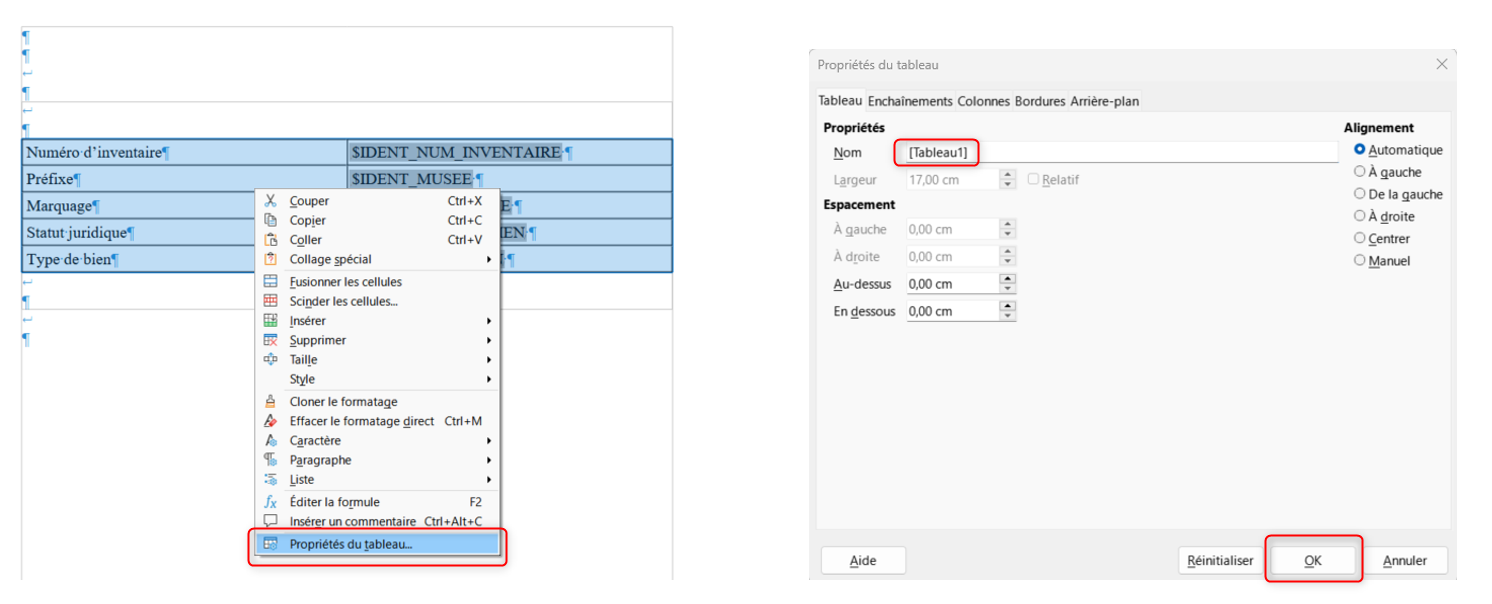Click the Coller clipboard icon

[x=270, y=240]
